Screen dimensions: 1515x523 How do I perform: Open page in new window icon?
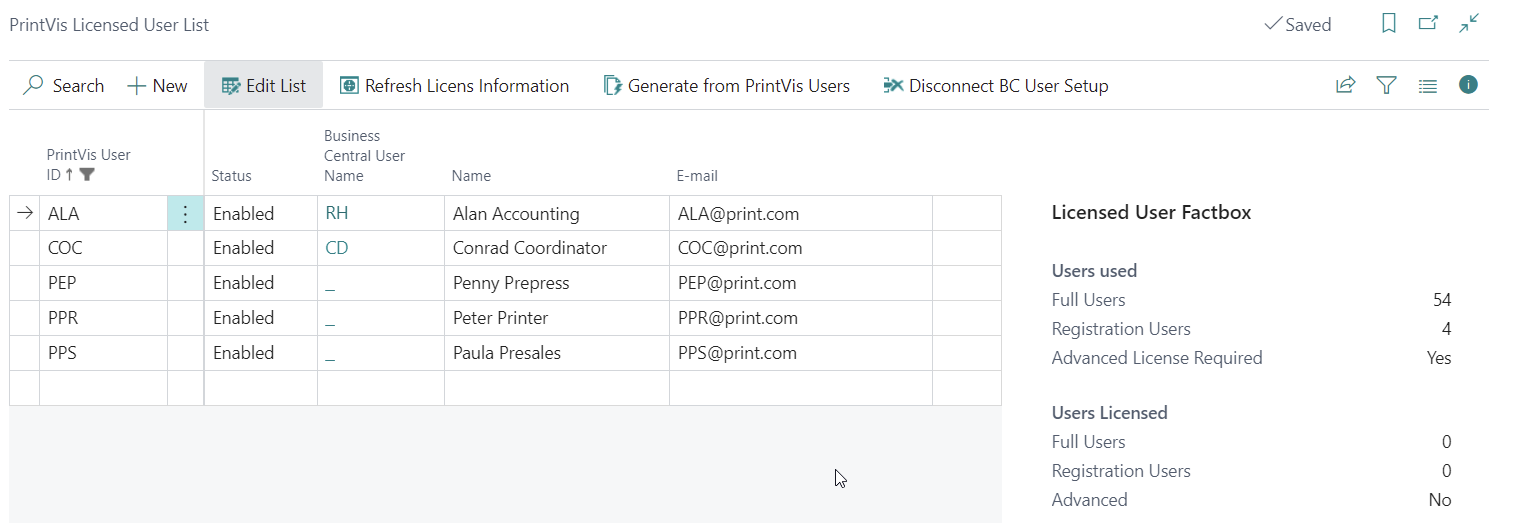pos(1429,24)
